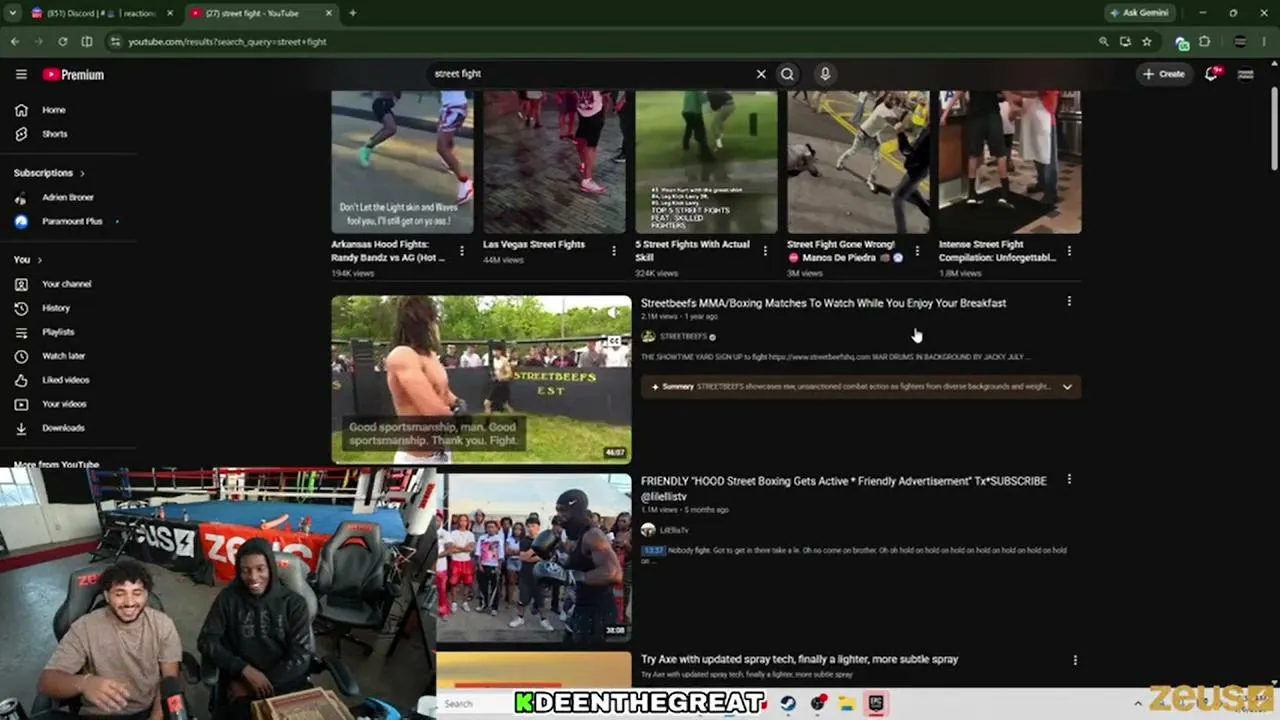Click the Liked videos thumbs-up icon
This screenshot has width=1280, height=720.
tap(21, 380)
